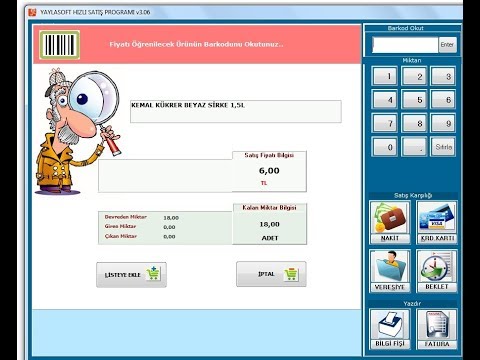Add product with LİSTEYE EKLE button
Viewport: 480px width, 360px height.
131,275
